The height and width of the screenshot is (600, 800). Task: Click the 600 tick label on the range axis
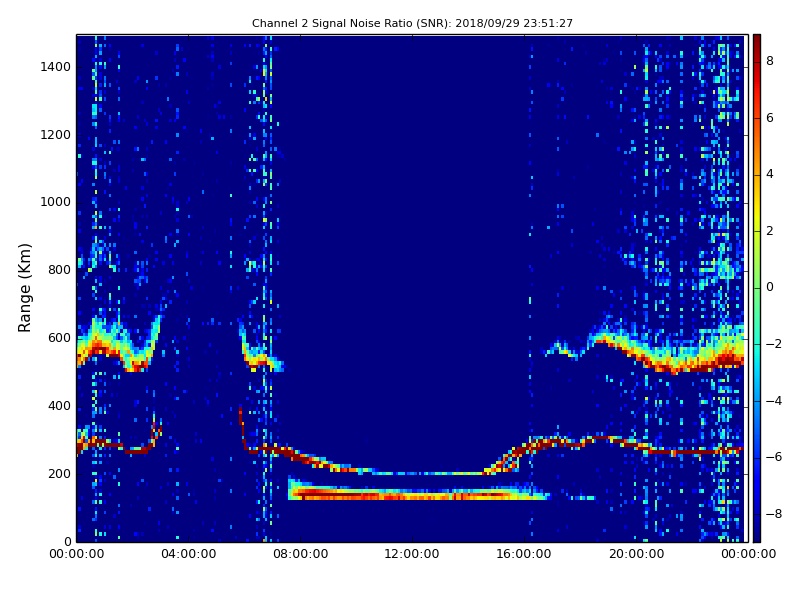[x=59, y=338]
